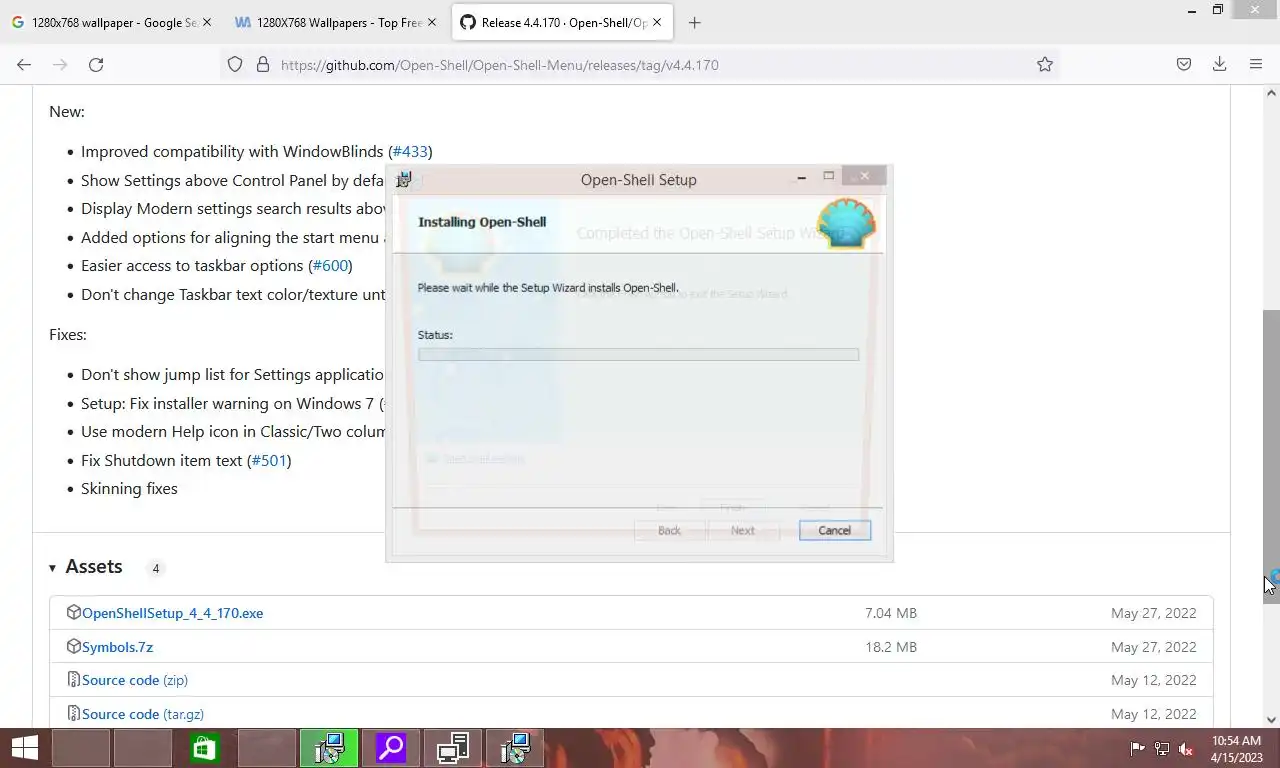Download Source code (zip)
The width and height of the screenshot is (1280, 768).
(135, 680)
